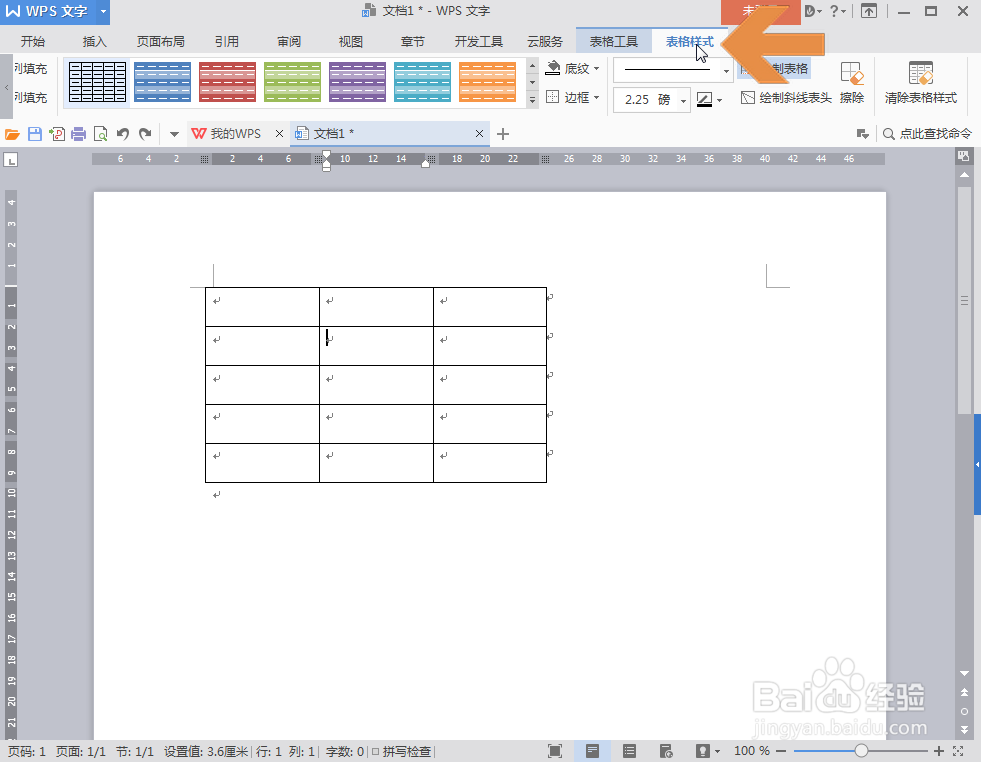Click the export to PDF icon
The height and width of the screenshot is (762, 981).
click(57, 134)
